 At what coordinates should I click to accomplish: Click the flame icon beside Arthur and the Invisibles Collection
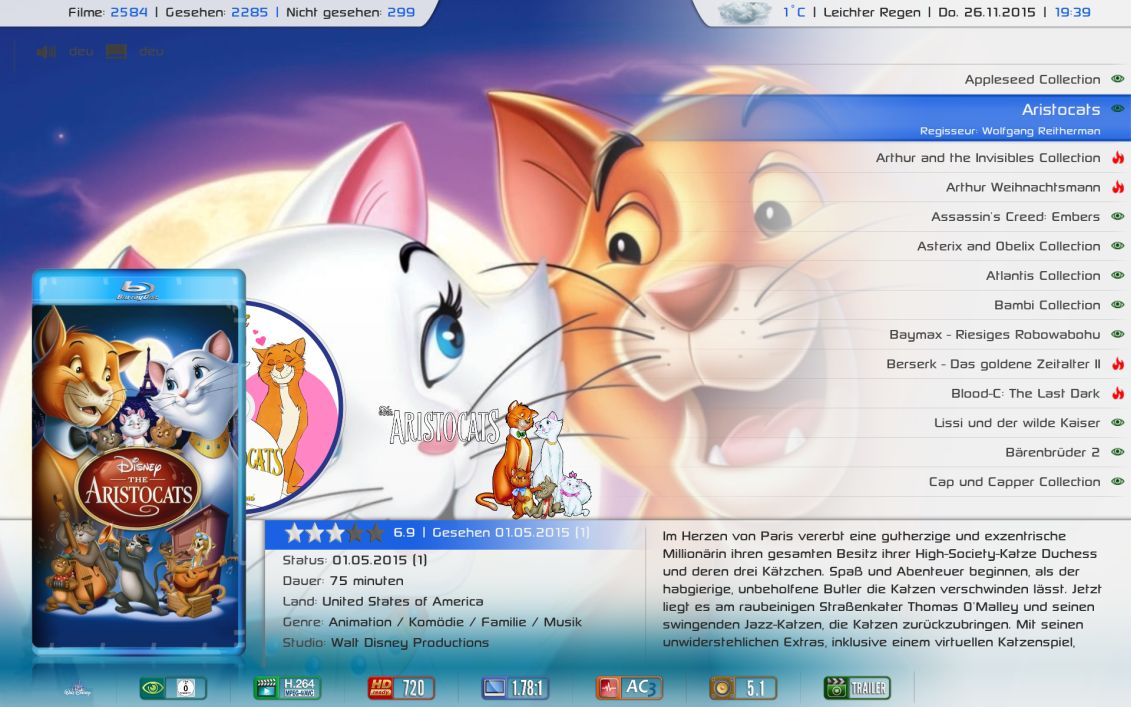tap(1117, 157)
